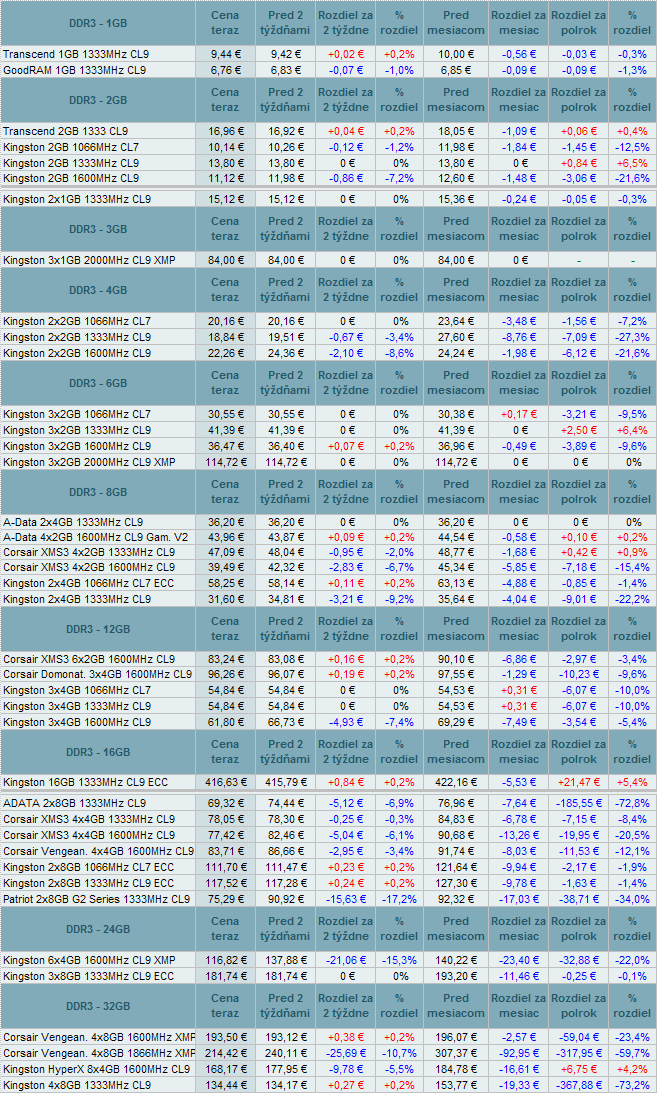Click the -17,2% two-week percent value
The image size is (657, 1093).
click(x=399, y=899)
